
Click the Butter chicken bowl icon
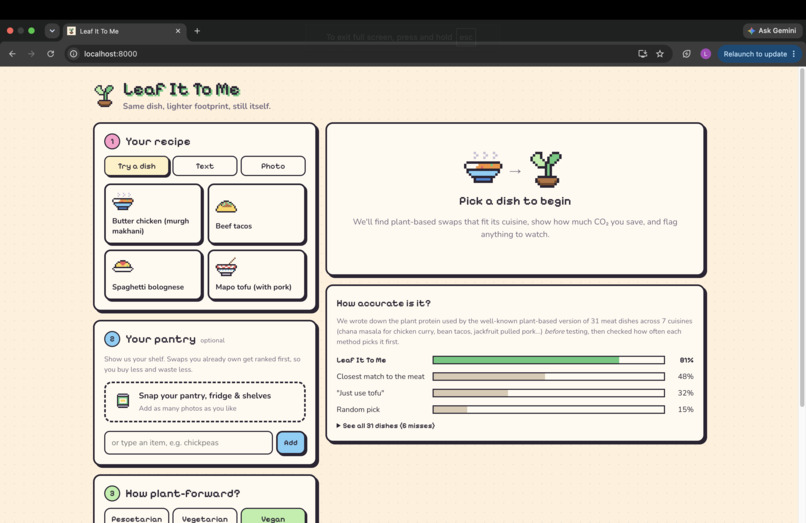pyautogui.click(x=123, y=202)
